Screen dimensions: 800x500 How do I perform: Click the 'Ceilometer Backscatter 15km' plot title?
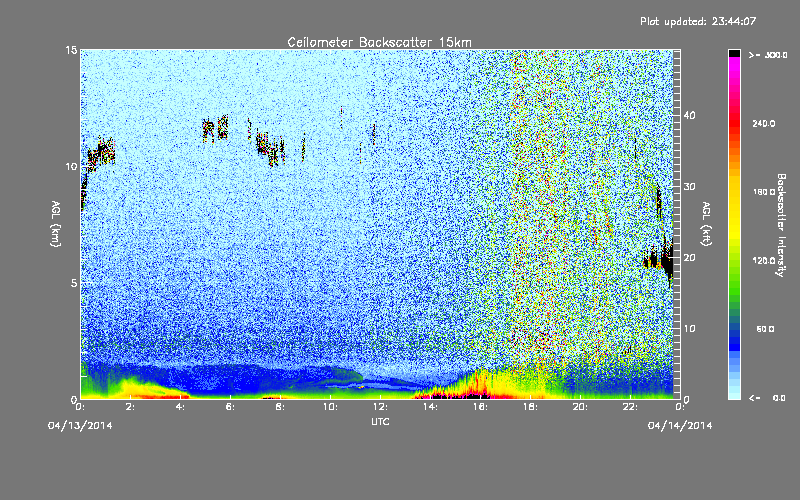point(379,42)
